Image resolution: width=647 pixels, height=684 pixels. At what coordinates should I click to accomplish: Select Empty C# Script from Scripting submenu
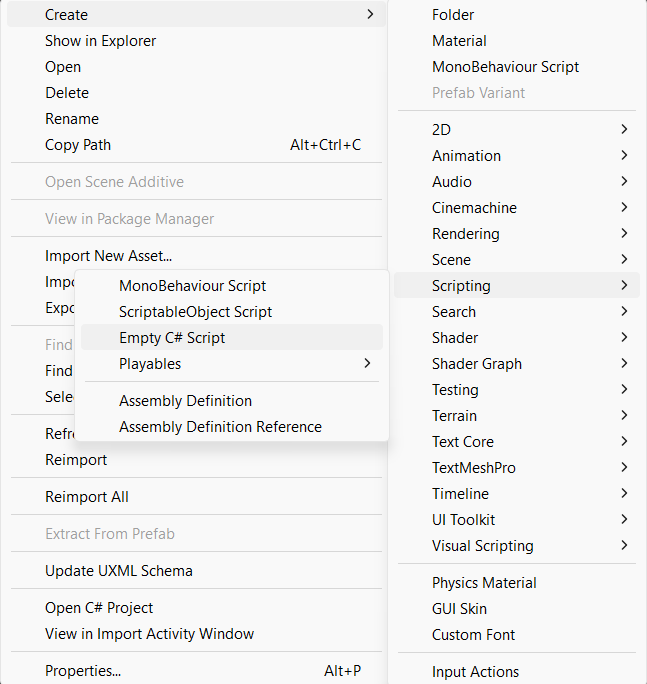232,338
